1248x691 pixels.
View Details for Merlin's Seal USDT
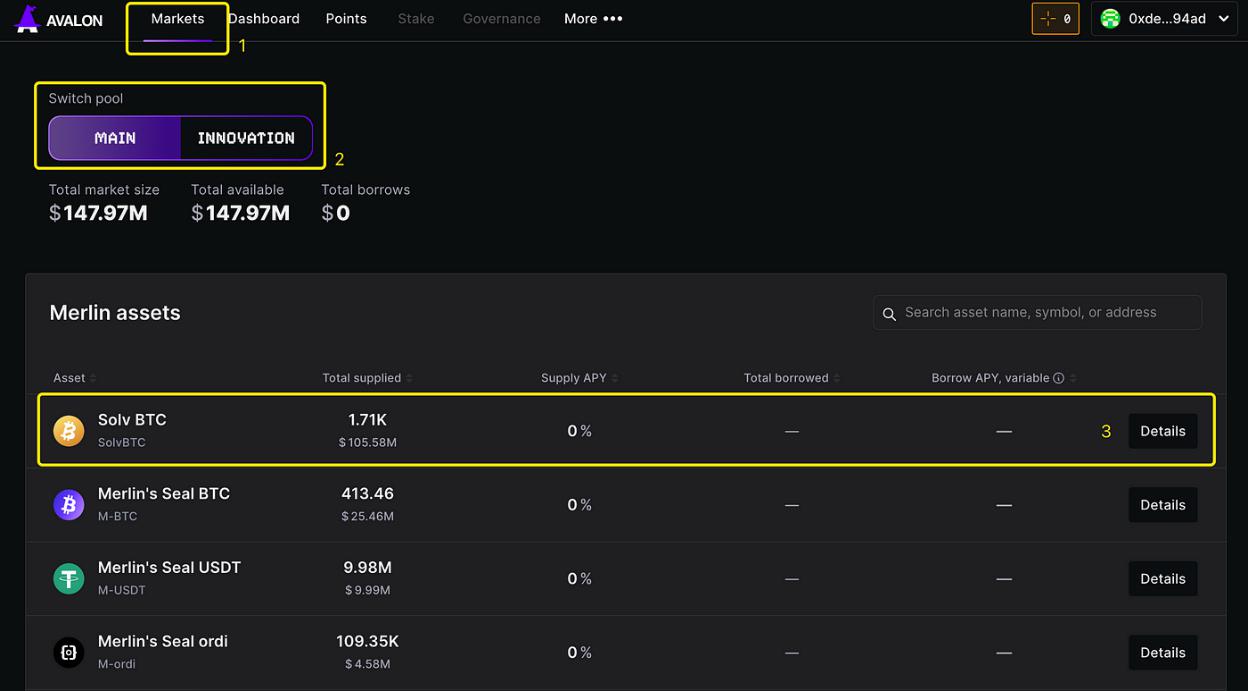[1163, 579]
